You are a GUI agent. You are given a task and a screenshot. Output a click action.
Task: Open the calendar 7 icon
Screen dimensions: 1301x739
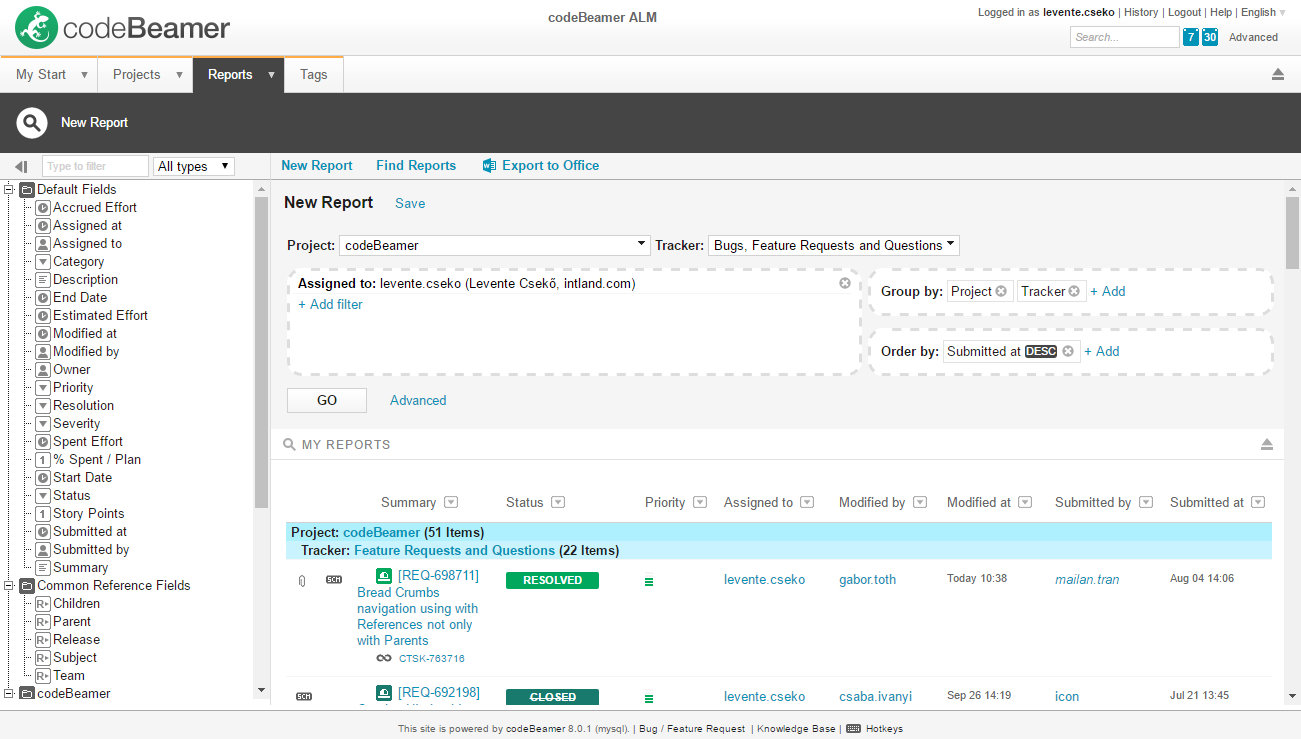[x=1190, y=37]
